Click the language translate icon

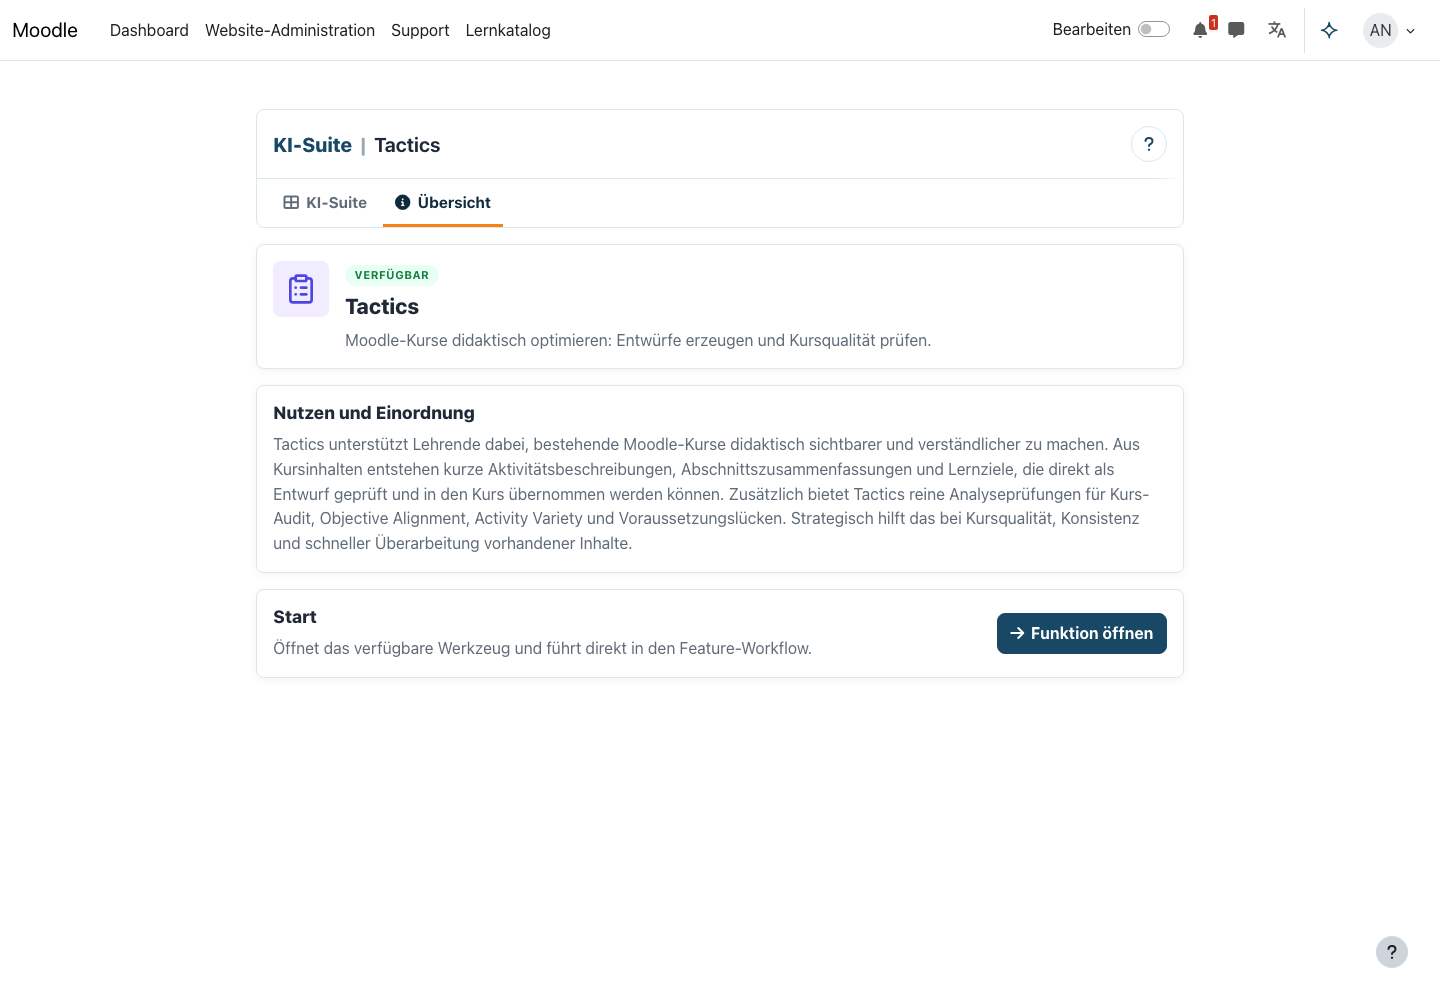pyautogui.click(x=1277, y=30)
